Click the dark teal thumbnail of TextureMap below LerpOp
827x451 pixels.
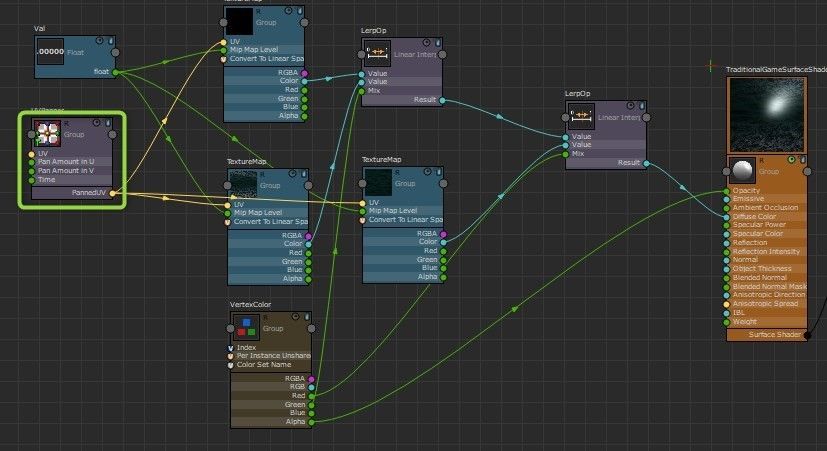click(x=379, y=183)
